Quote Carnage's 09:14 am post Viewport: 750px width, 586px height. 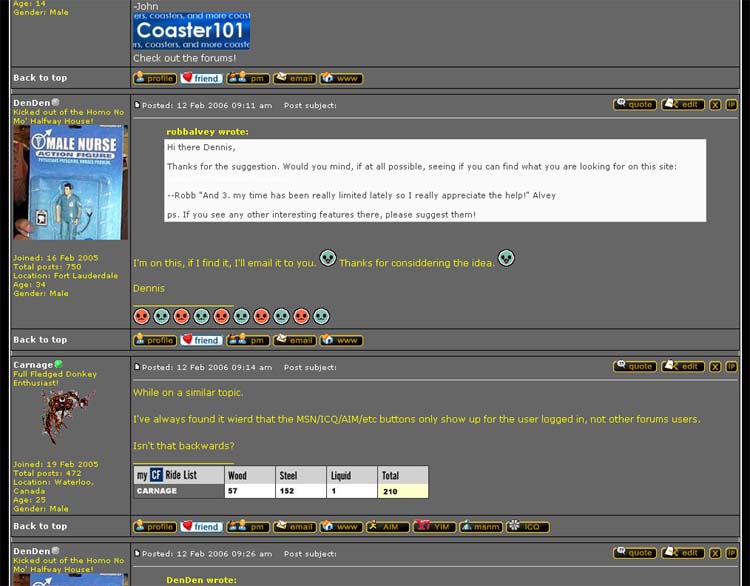coord(635,366)
